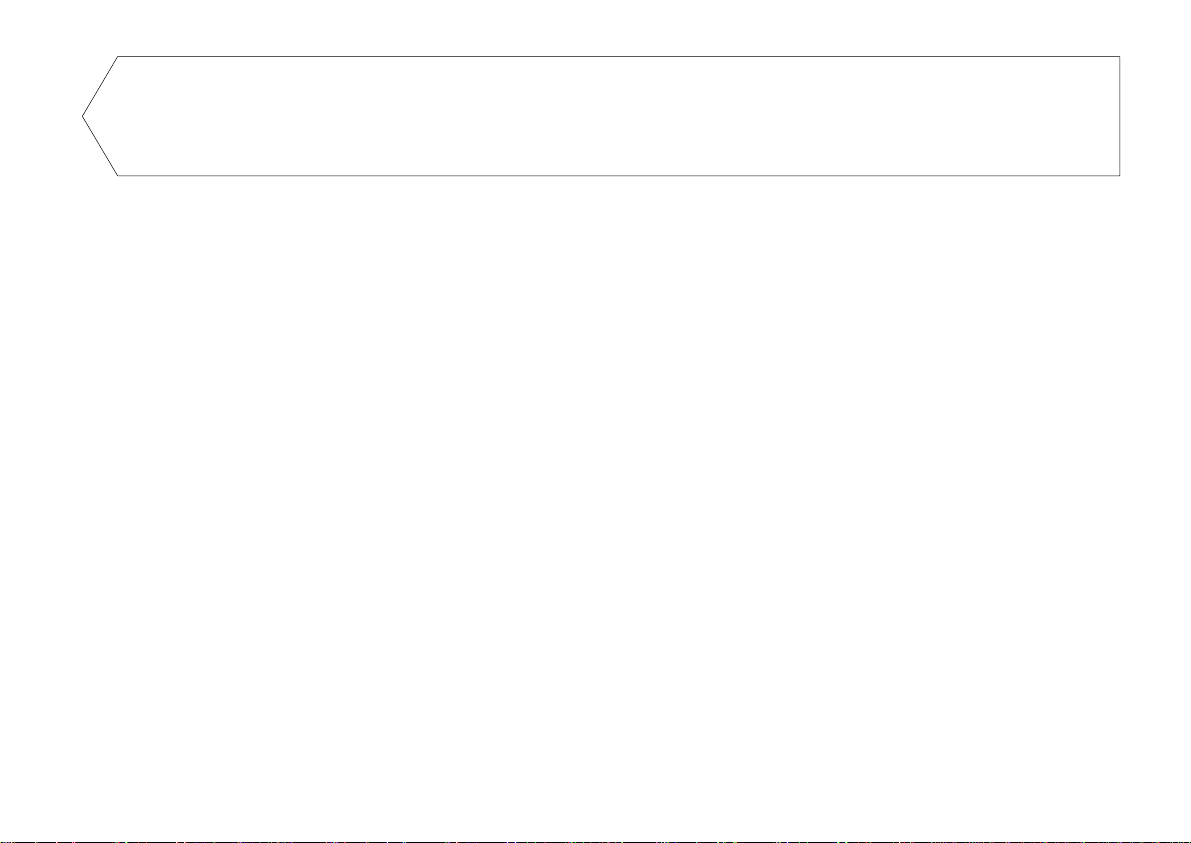Image resolution: width=1191 pixels, height=843 pixels.
Task: Click the bottom-right corner of the banner shape
Action: [x=1120, y=175]
